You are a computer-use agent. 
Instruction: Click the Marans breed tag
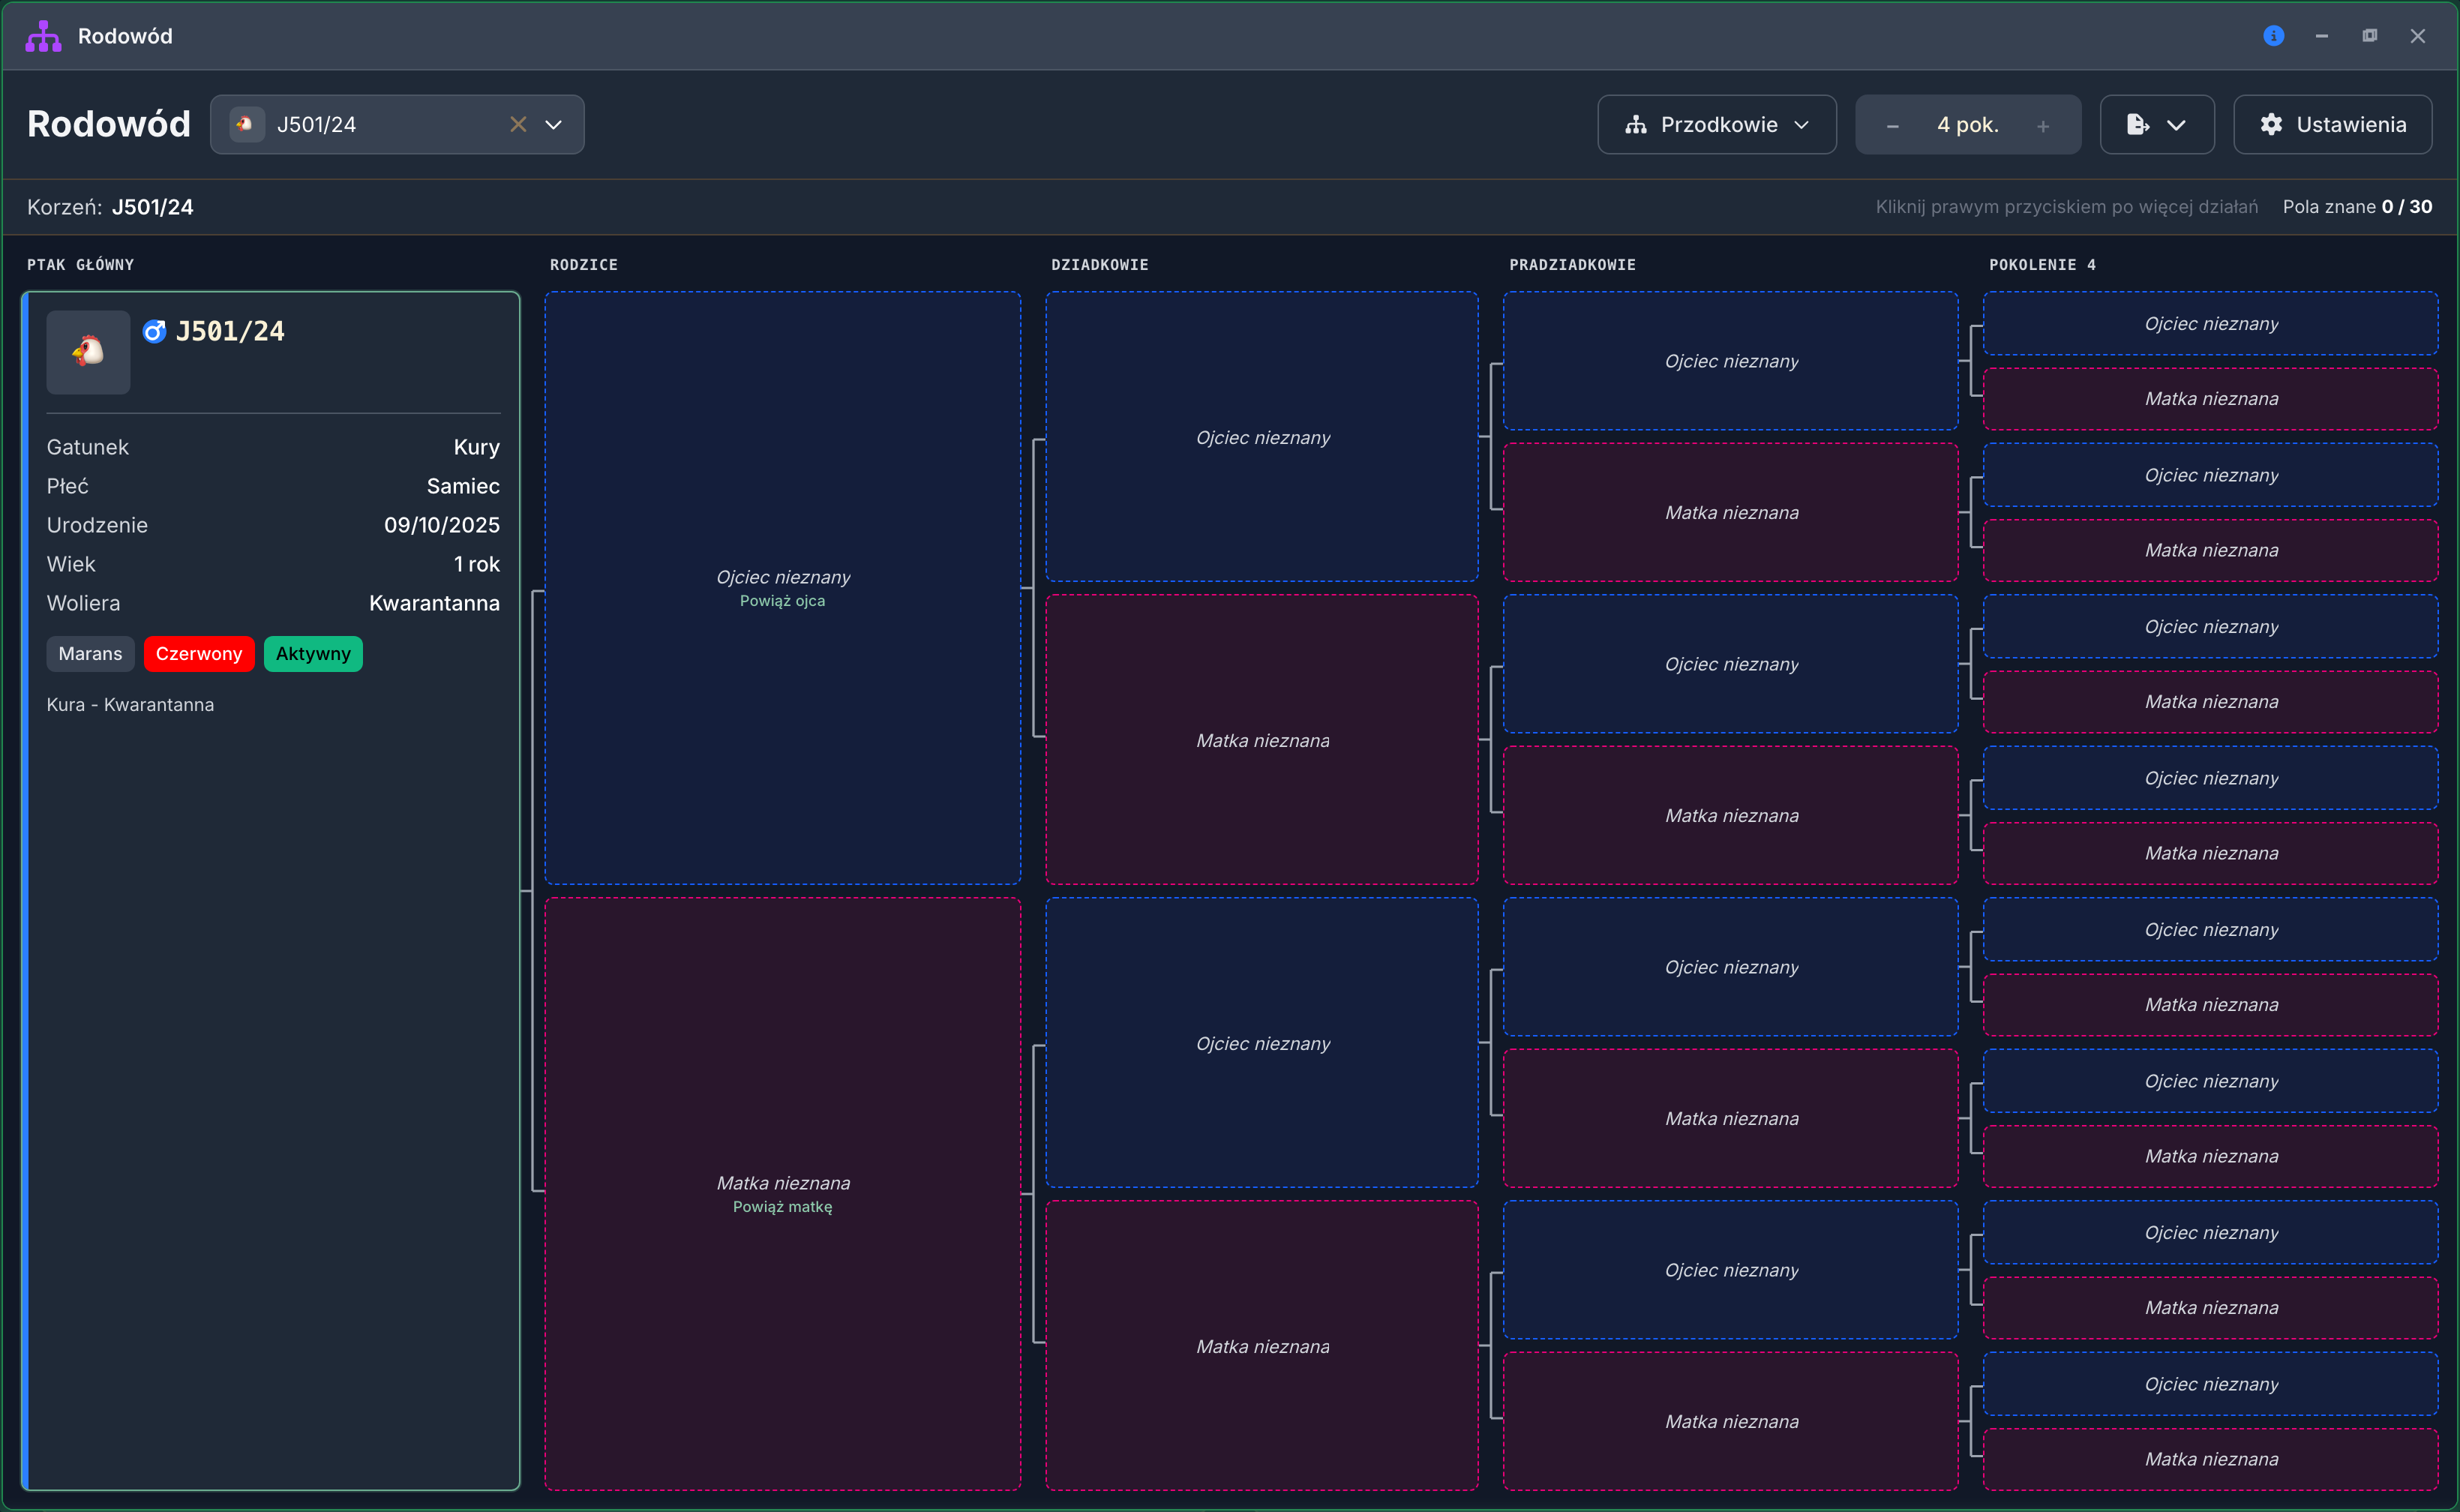[90, 654]
